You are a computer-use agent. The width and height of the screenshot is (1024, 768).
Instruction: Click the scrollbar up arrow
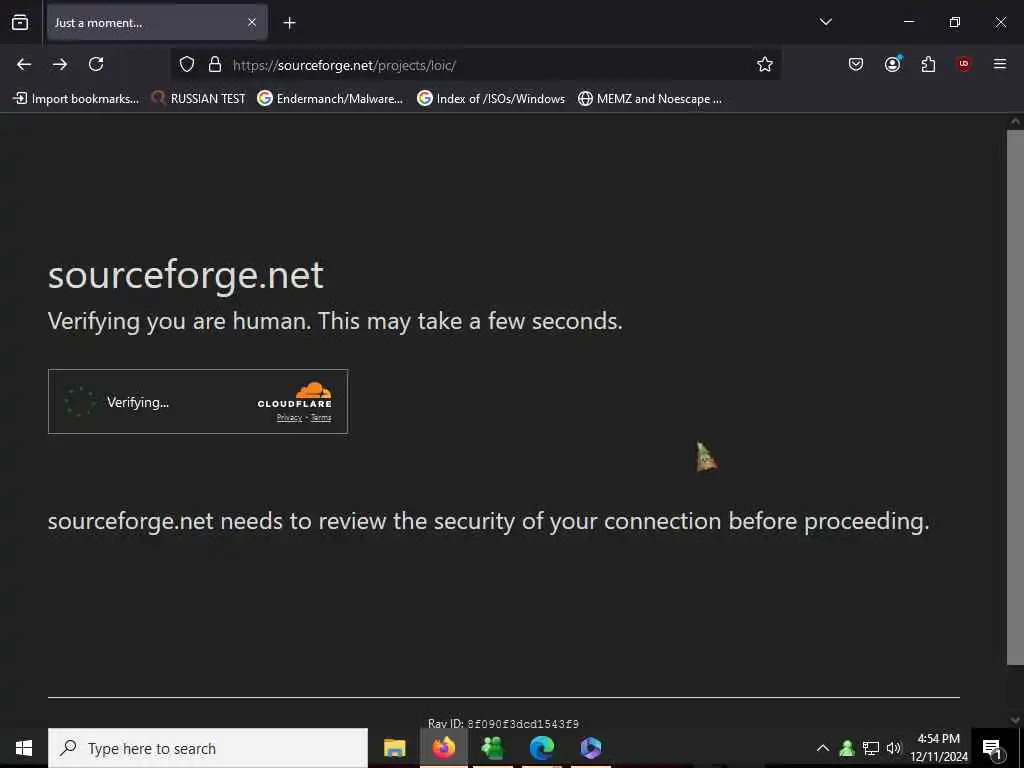tap(1015, 121)
